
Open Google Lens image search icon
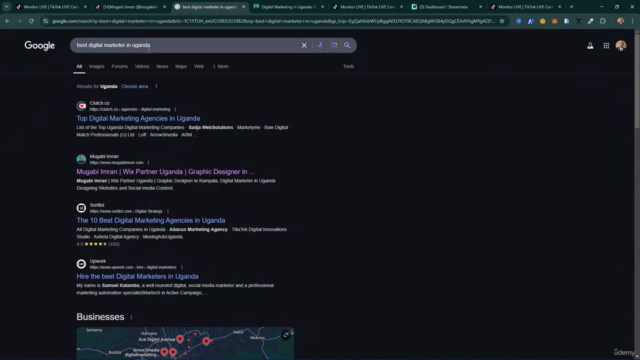[334, 45]
